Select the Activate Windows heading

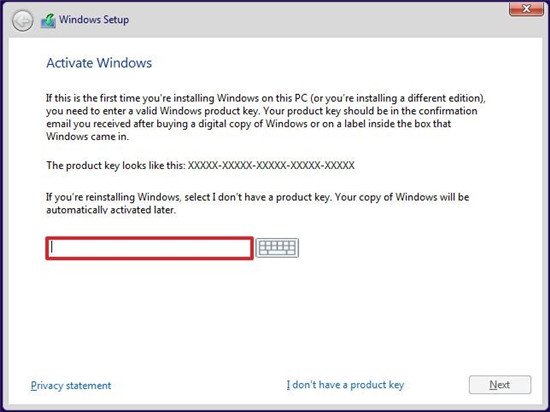(99, 63)
